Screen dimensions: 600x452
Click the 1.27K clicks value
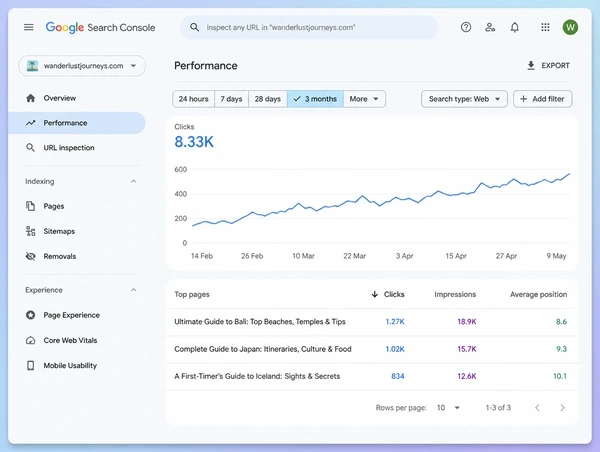pyautogui.click(x=395, y=321)
